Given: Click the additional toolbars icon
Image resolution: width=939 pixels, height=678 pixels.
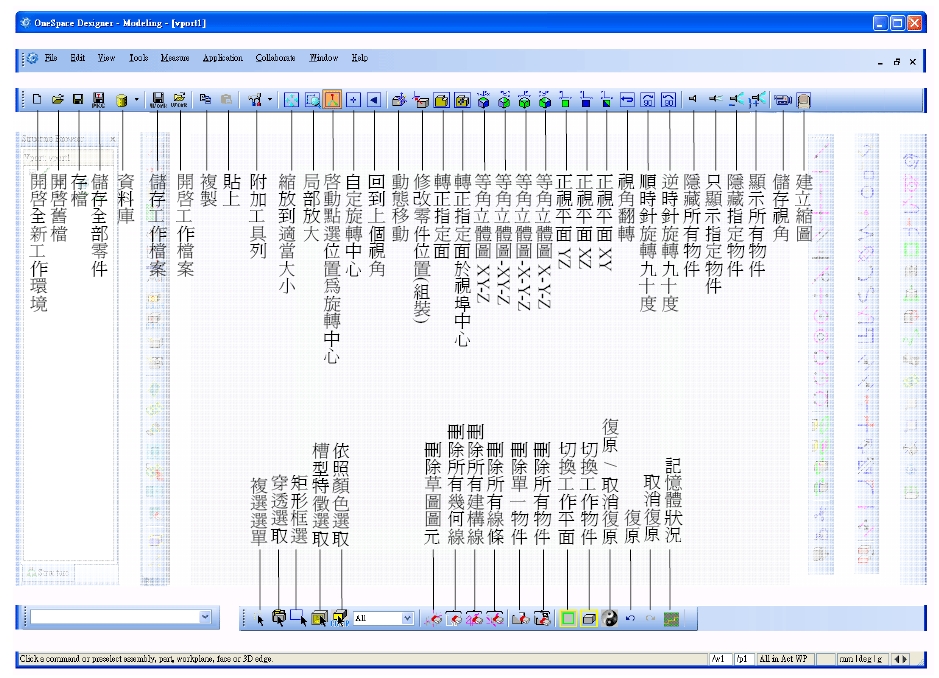Looking at the screenshot, I should click(255, 100).
